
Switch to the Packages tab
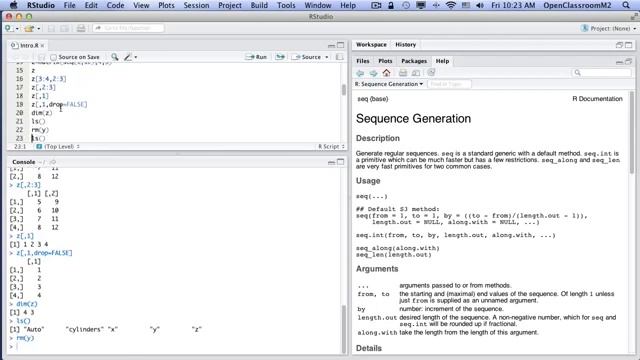point(414,61)
